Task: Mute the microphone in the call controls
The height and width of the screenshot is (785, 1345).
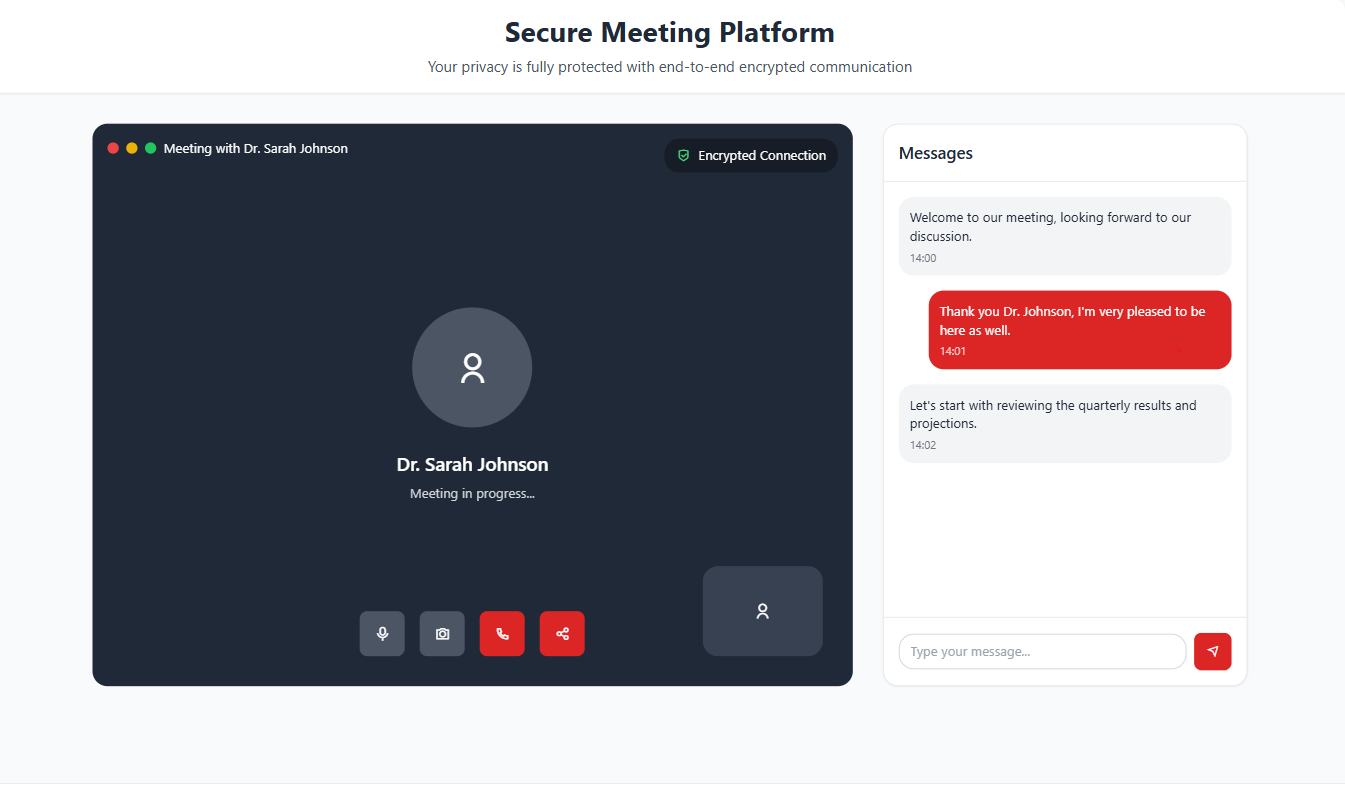Action: (x=382, y=634)
